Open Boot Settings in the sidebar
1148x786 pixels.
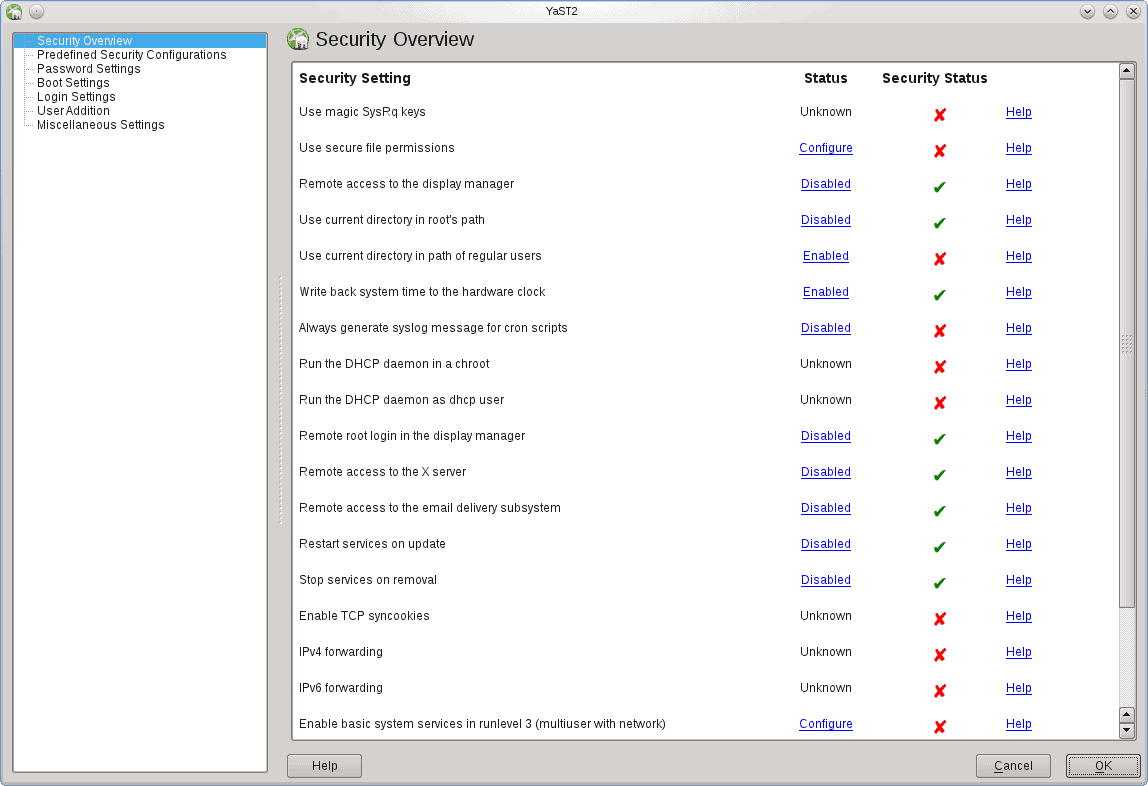tap(73, 83)
